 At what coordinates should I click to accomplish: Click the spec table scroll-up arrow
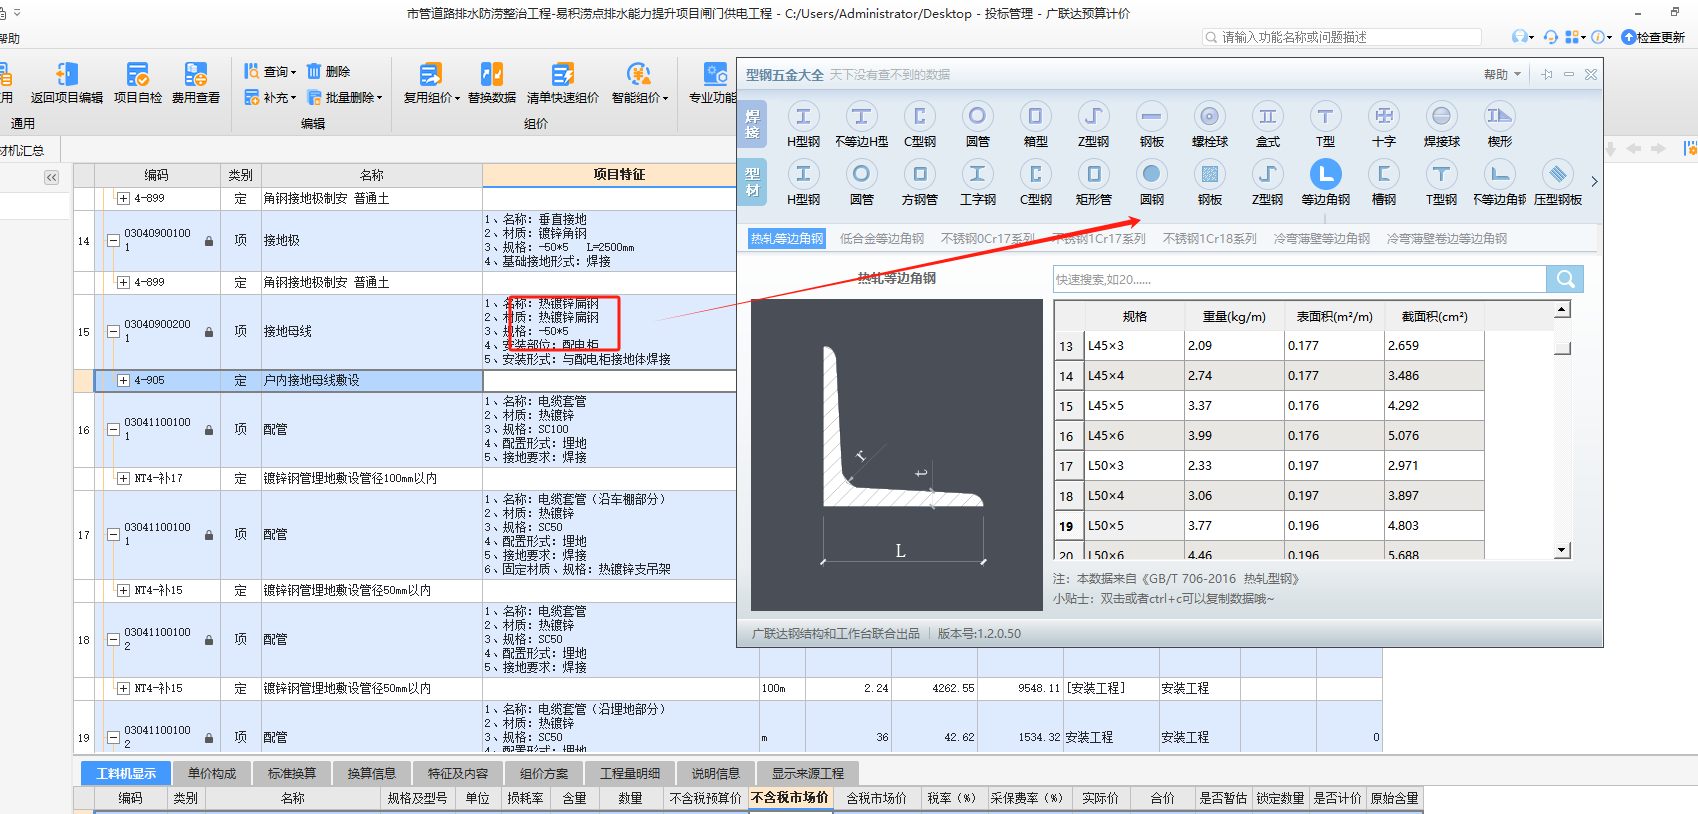[x=1562, y=310]
